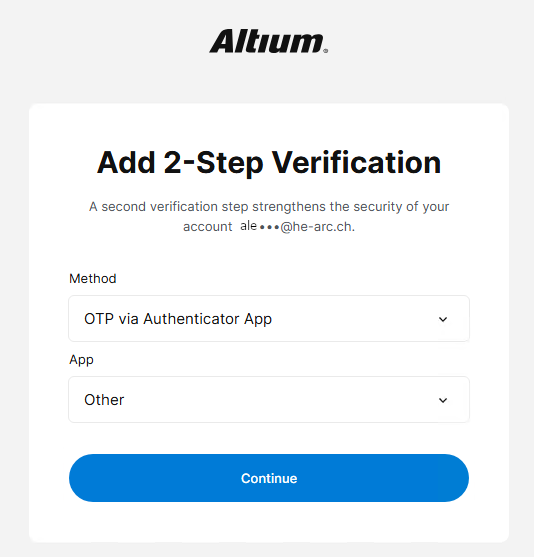
Task: Click the App field label
Action: [x=81, y=360]
